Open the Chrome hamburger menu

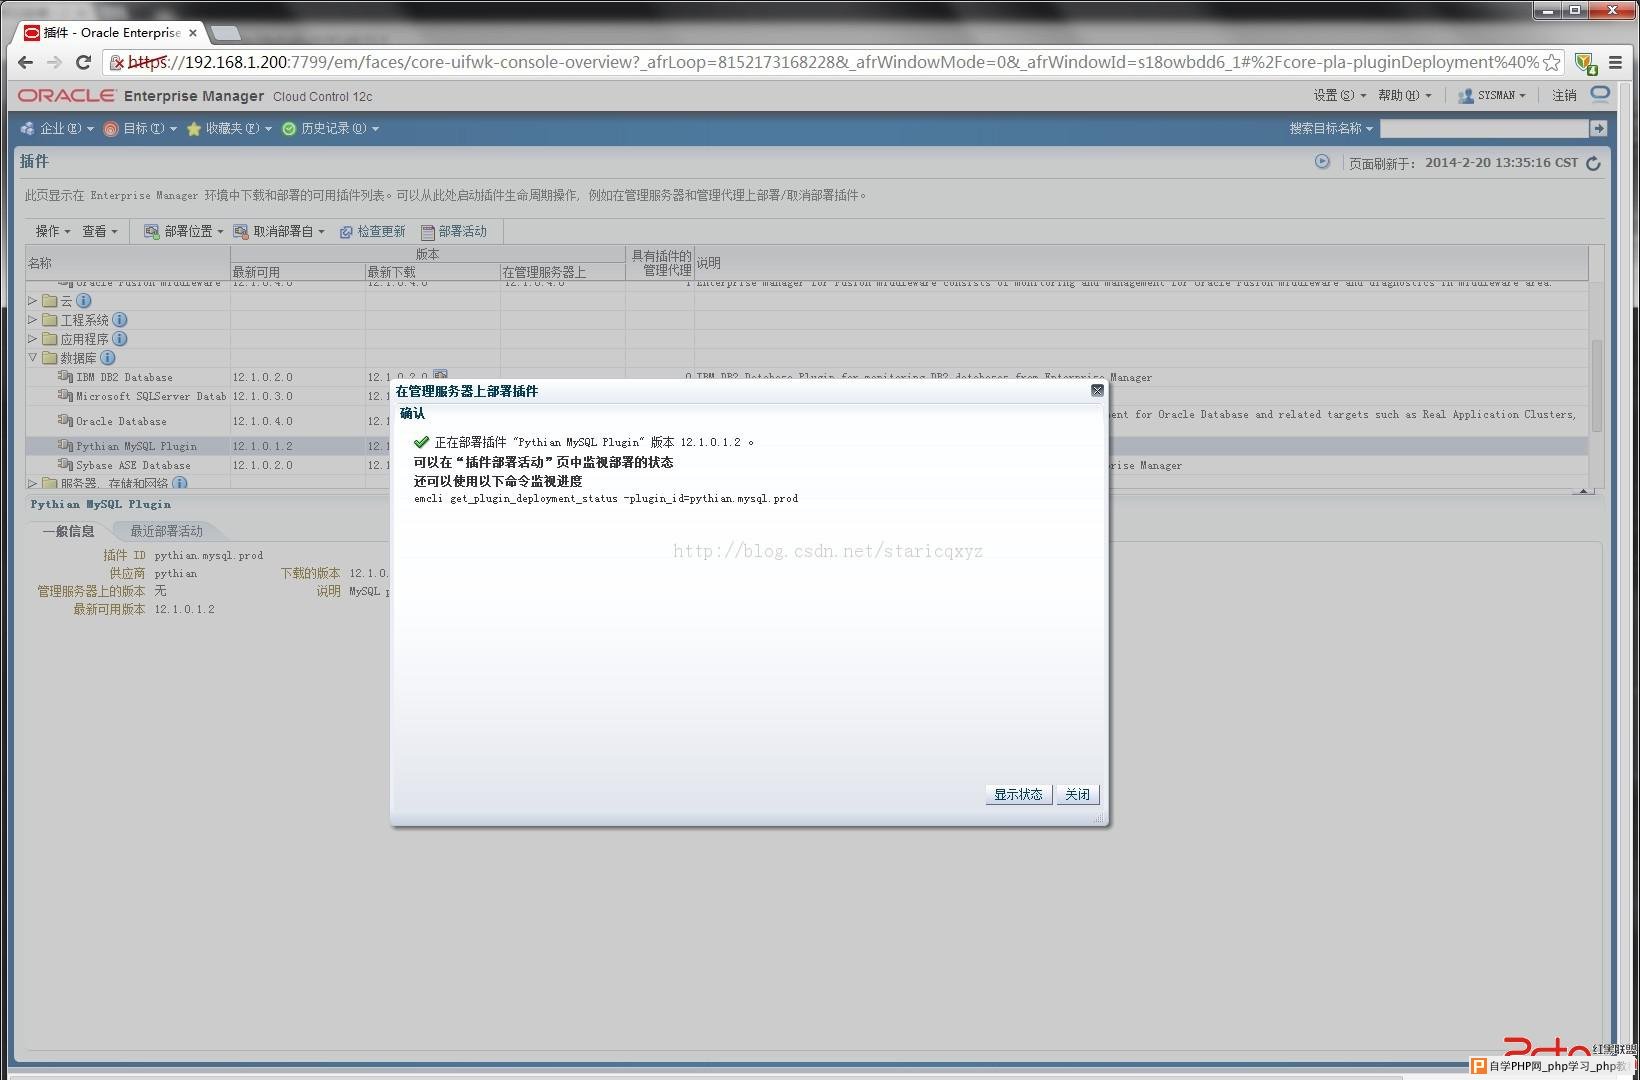[1615, 62]
